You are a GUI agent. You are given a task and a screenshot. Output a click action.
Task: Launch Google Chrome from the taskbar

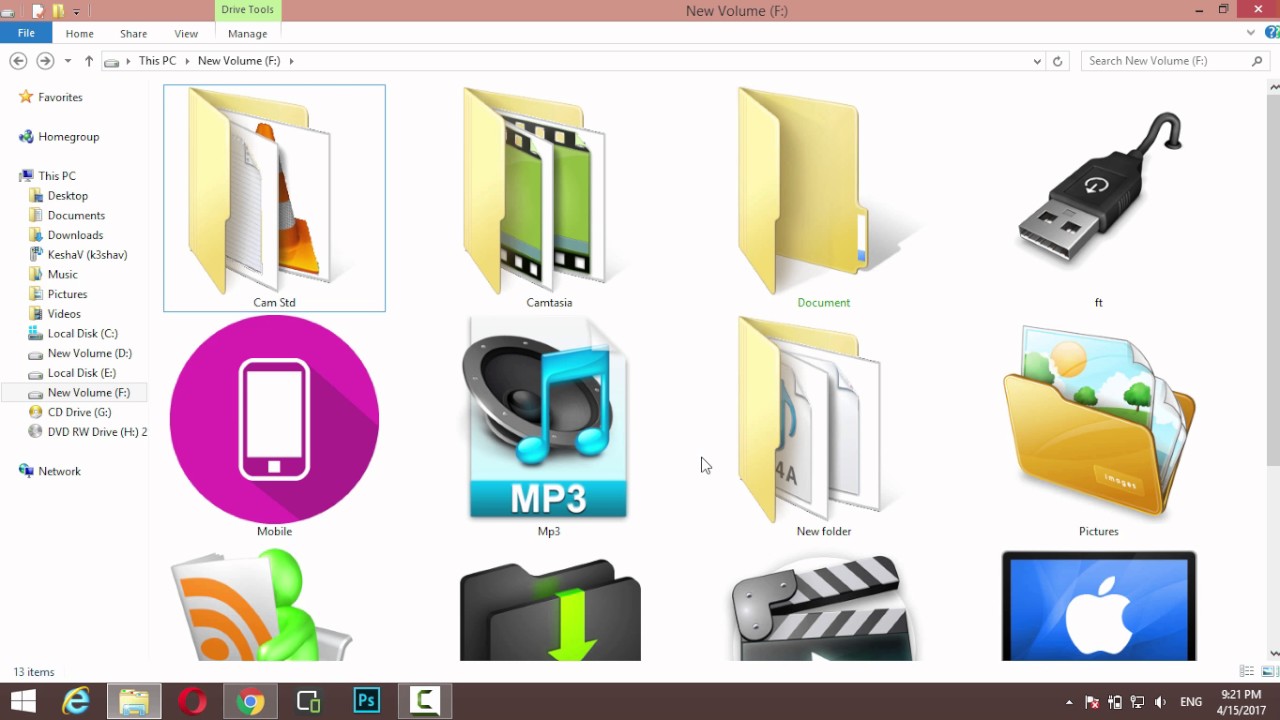(x=250, y=701)
